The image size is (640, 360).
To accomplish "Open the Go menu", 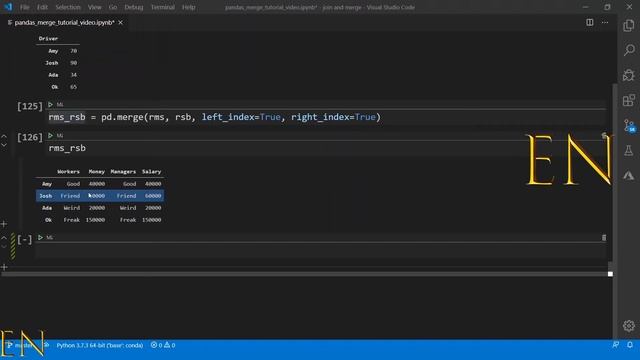I will [x=113, y=7].
